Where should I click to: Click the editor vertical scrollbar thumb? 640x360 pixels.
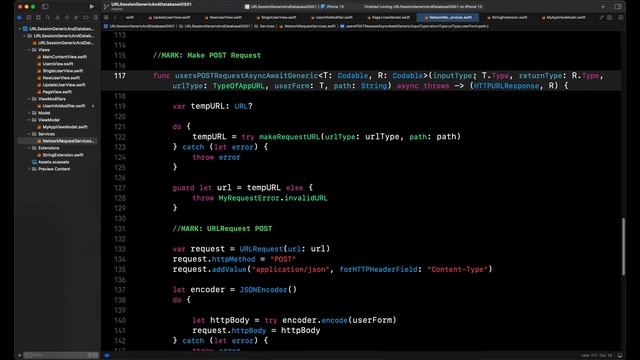pos(623,247)
